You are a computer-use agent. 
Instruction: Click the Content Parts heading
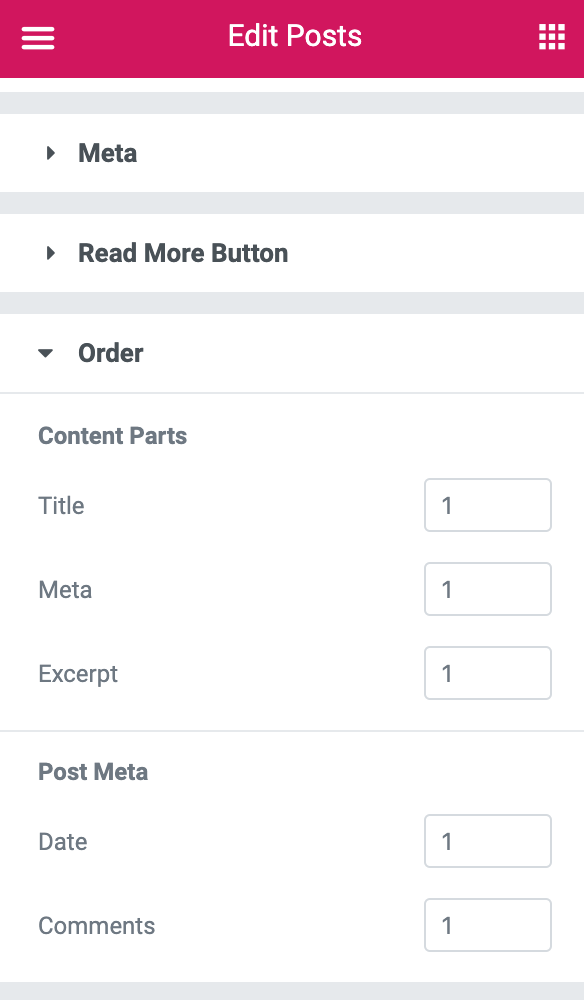point(112,436)
